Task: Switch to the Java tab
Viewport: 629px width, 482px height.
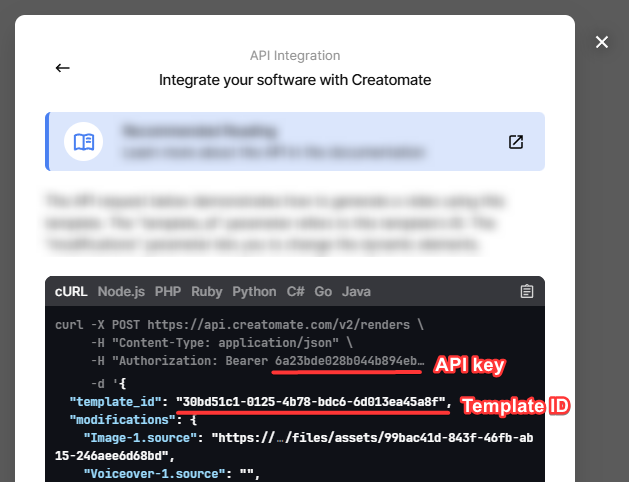Action: click(356, 292)
